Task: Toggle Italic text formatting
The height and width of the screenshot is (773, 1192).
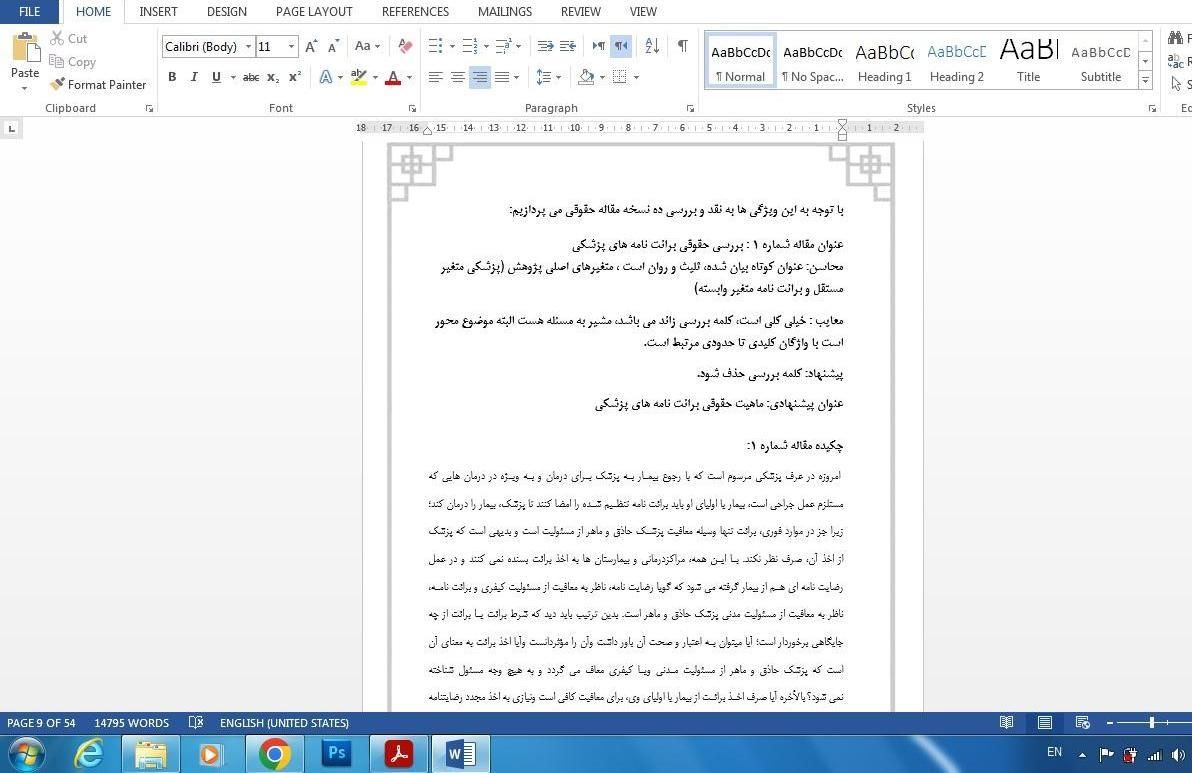Action: click(194, 77)
